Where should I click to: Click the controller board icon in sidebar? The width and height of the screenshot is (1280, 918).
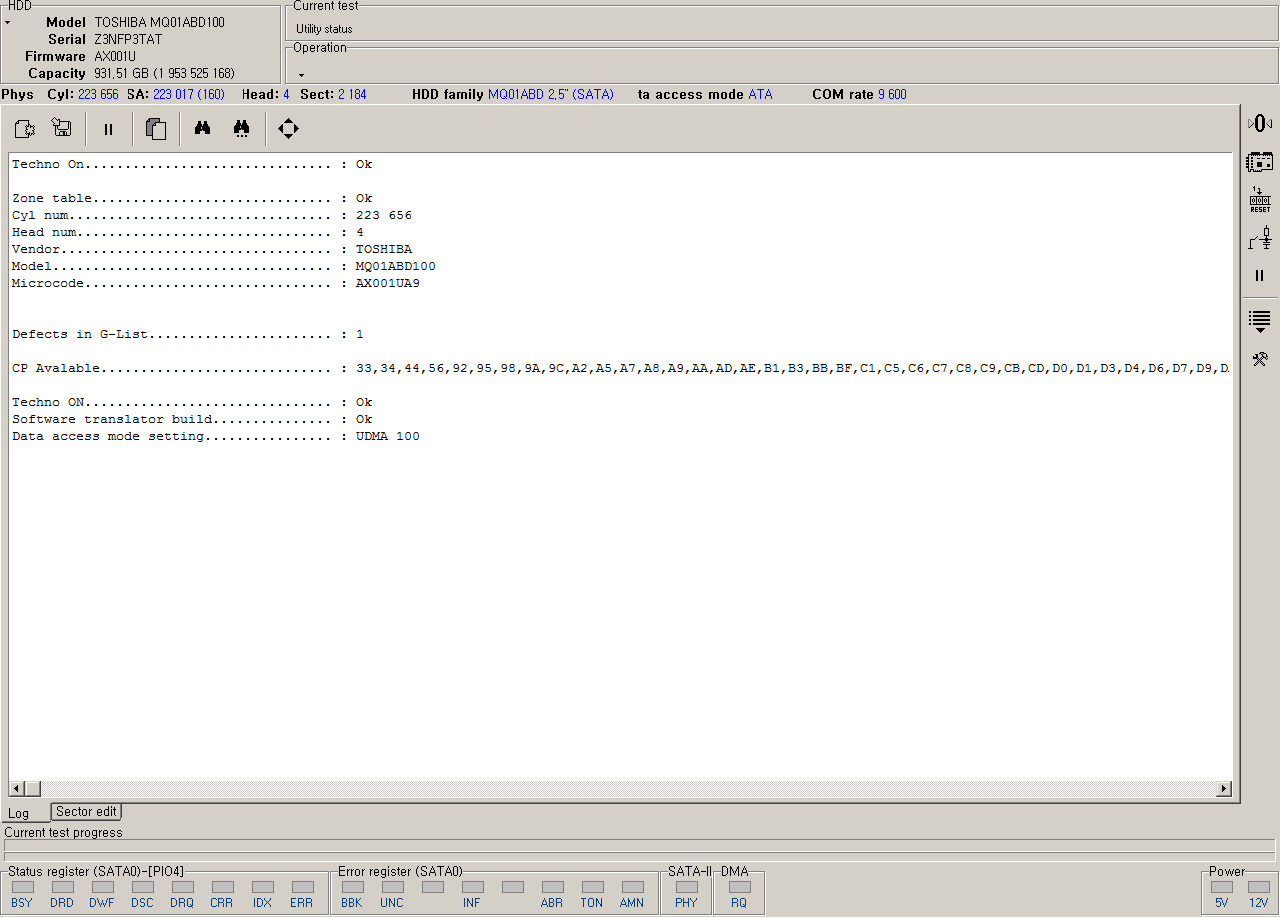pos(1259,161)
